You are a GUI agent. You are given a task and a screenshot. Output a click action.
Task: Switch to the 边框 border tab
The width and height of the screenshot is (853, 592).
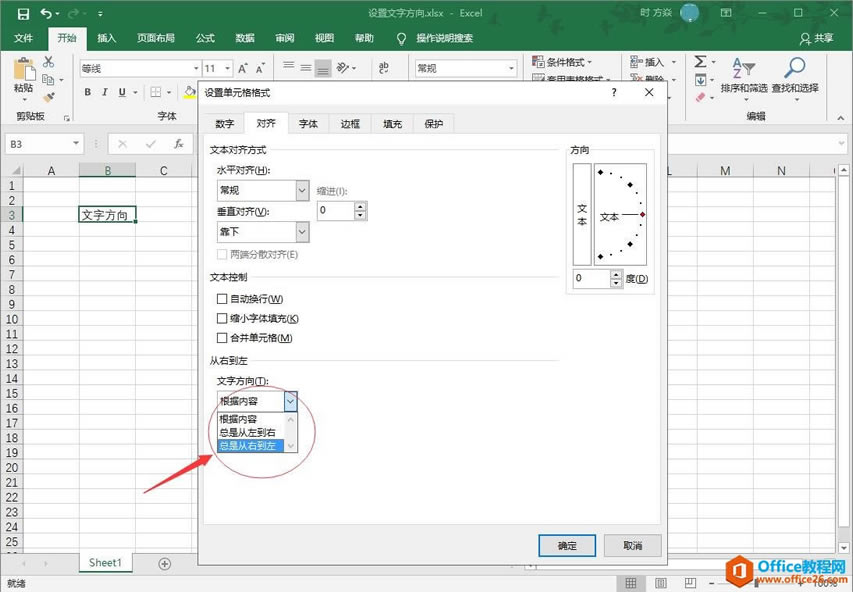[x=349, y=123]
